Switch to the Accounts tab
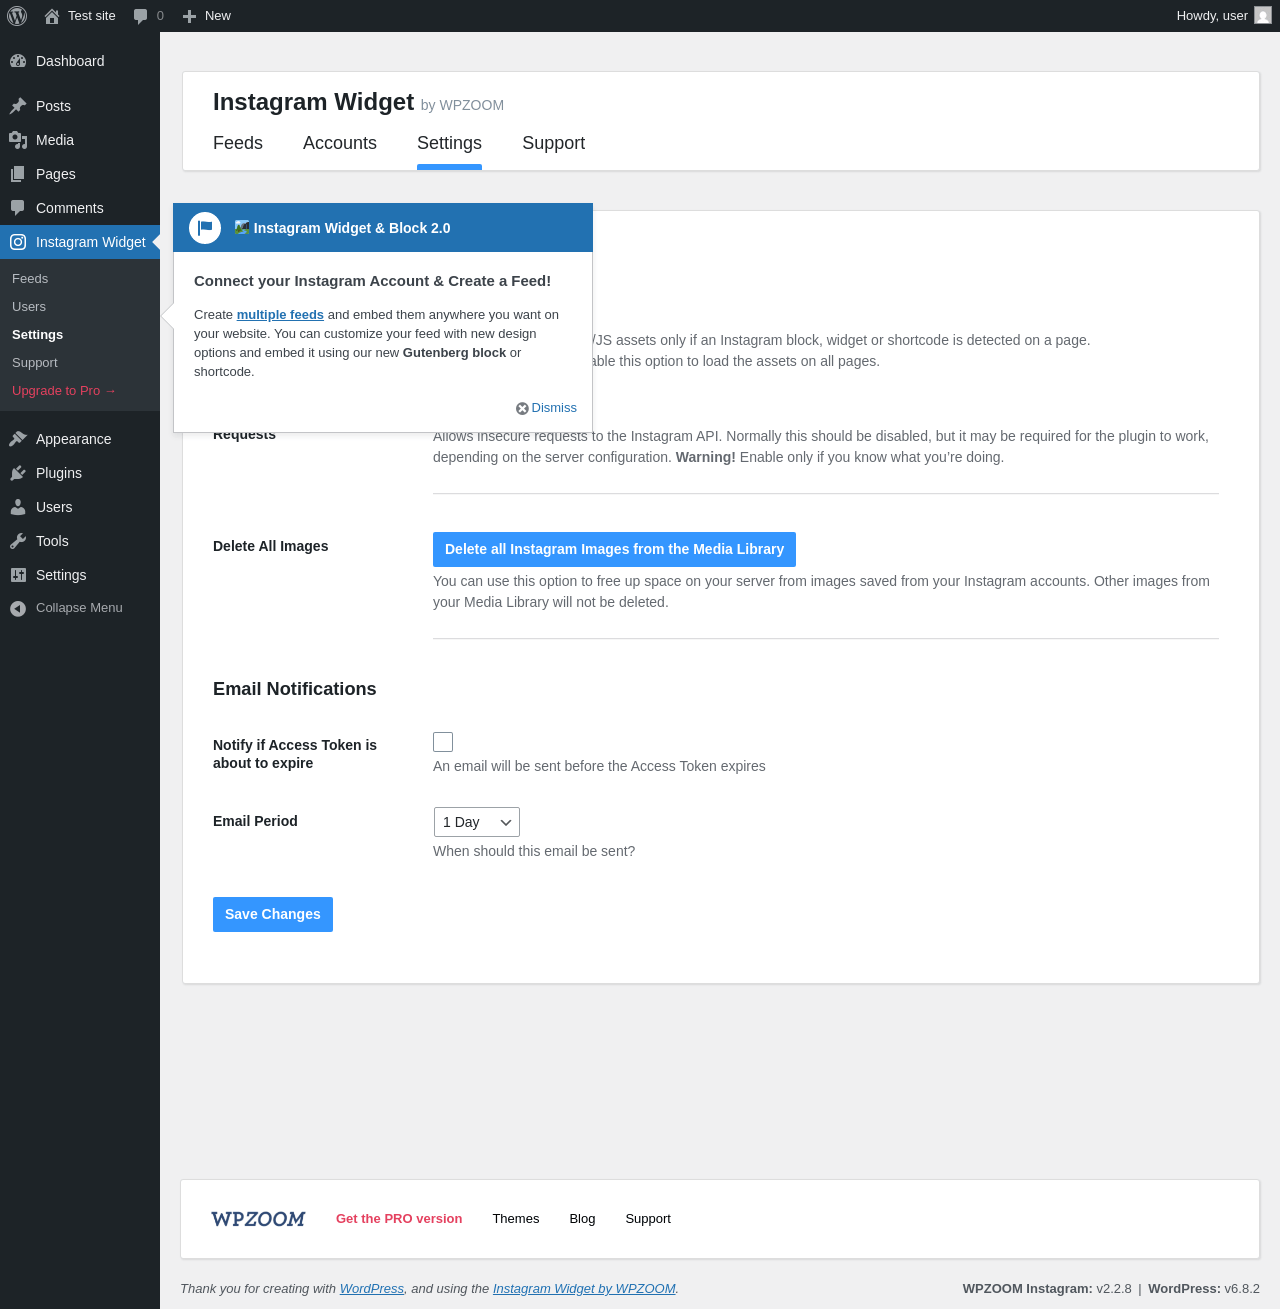1280x1309 pixels. [x=340, y=143]
